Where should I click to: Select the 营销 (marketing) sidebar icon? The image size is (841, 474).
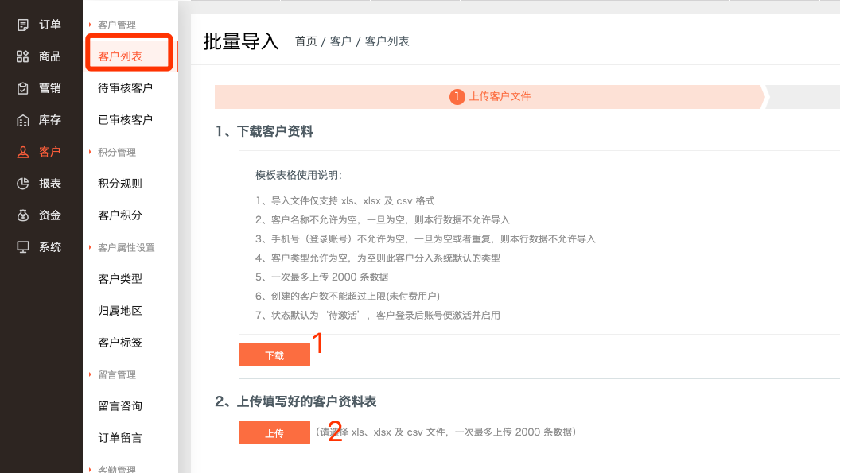pos(23,88)
